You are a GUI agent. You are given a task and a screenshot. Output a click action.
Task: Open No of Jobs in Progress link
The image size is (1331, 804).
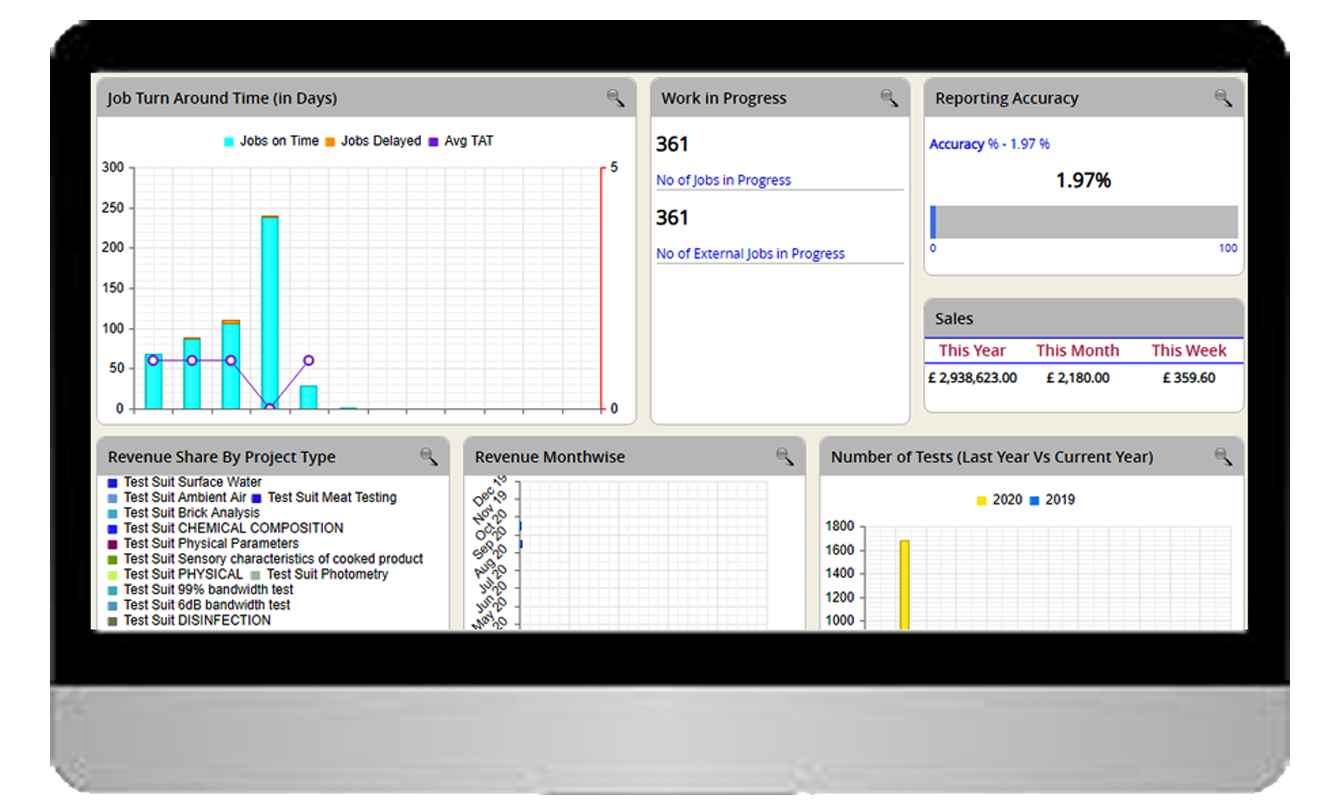(x=723, y=180)
